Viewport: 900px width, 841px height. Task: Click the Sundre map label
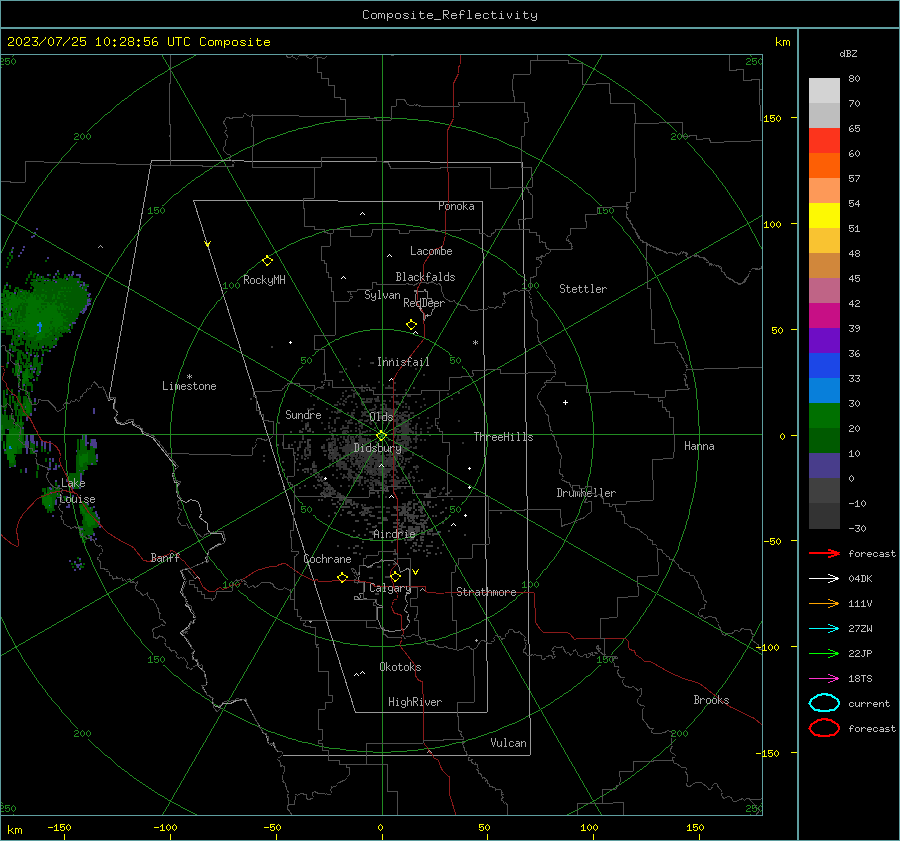coord(303,414)
